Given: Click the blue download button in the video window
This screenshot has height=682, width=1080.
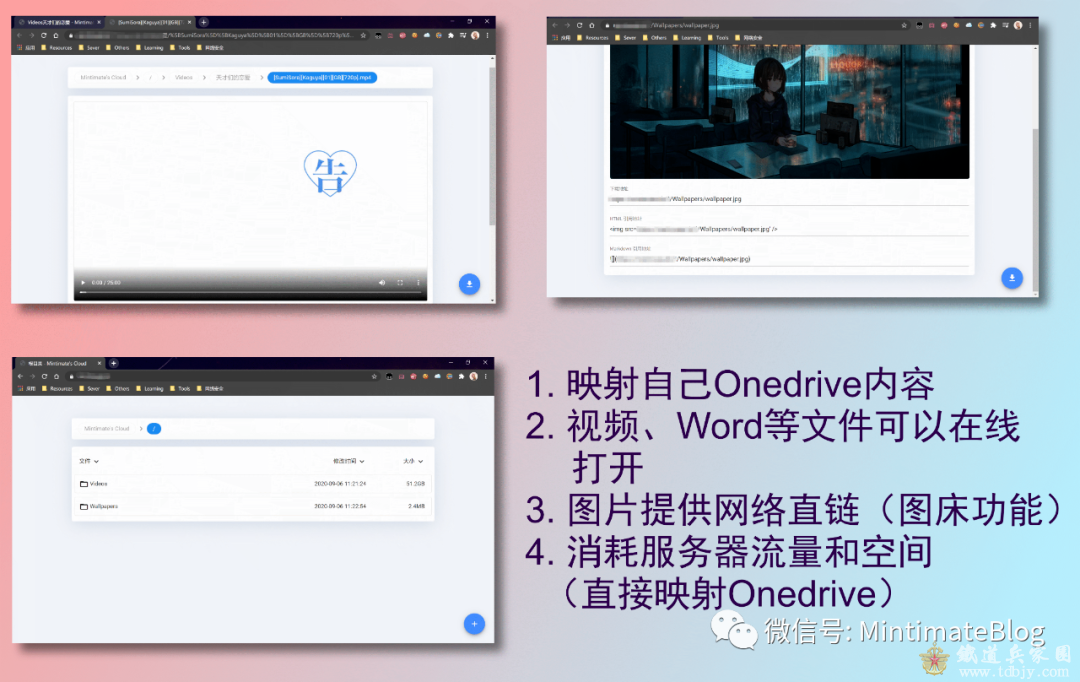Looking at the screenshot, I should (469, 284).
